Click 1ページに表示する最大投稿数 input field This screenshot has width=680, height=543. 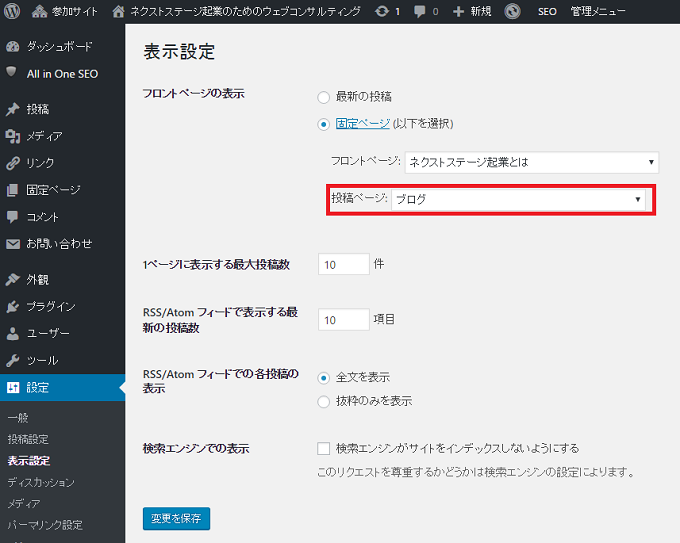click(343, 264)
